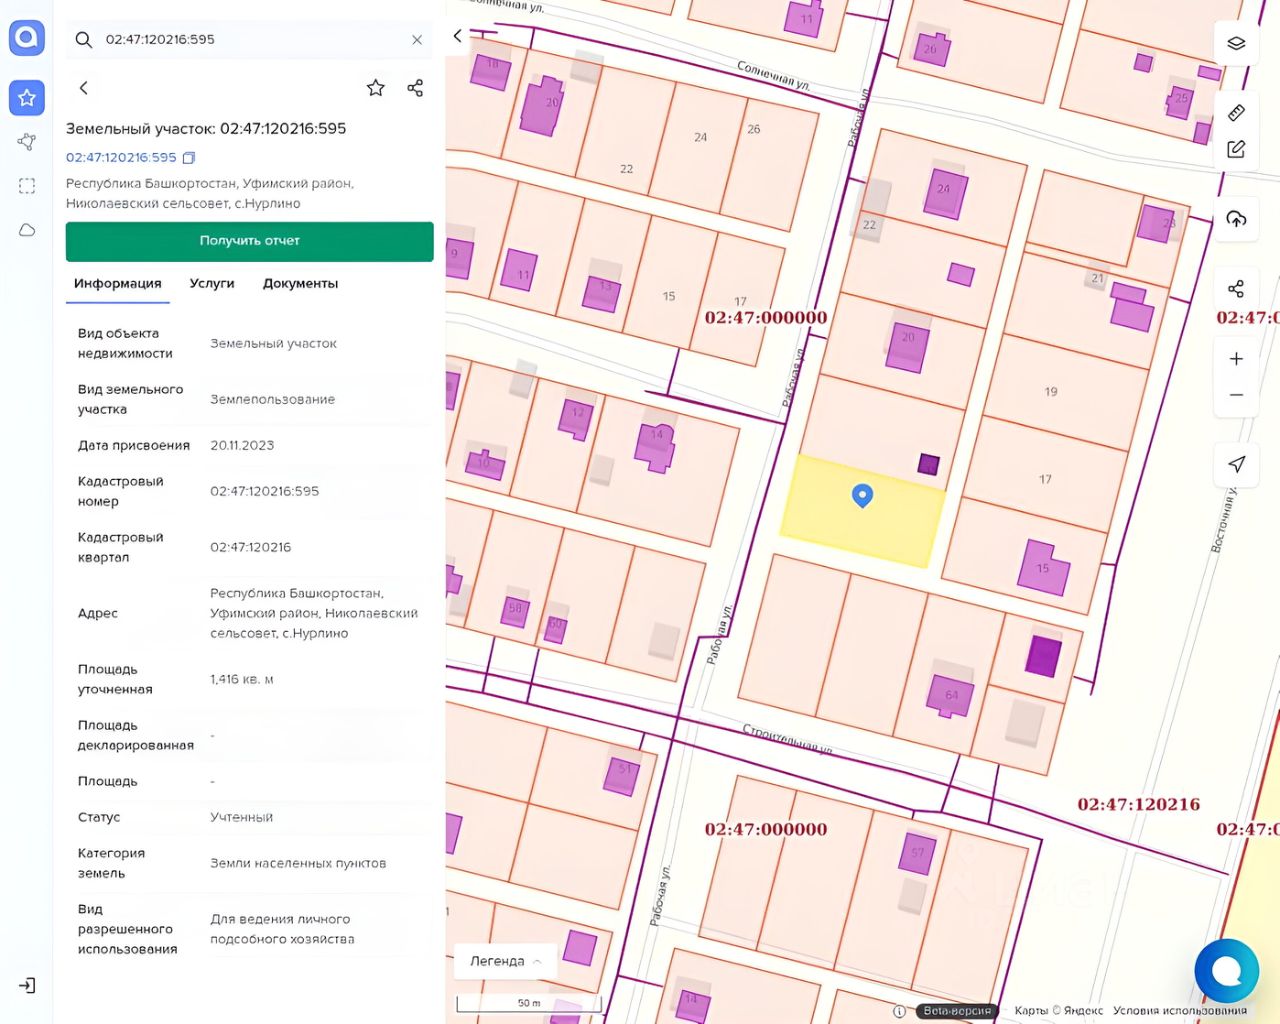Open the cloud upload button on map
This screenshot has width=1280, height=1024.
1236,219
